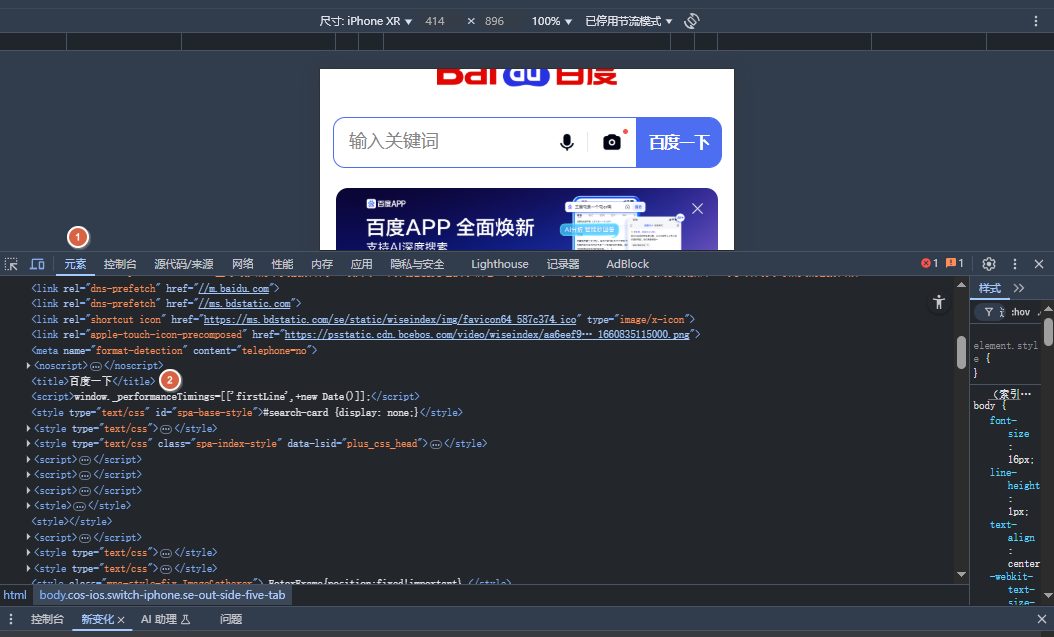Click the elements panel scroll up arrow

coord(961,286)
